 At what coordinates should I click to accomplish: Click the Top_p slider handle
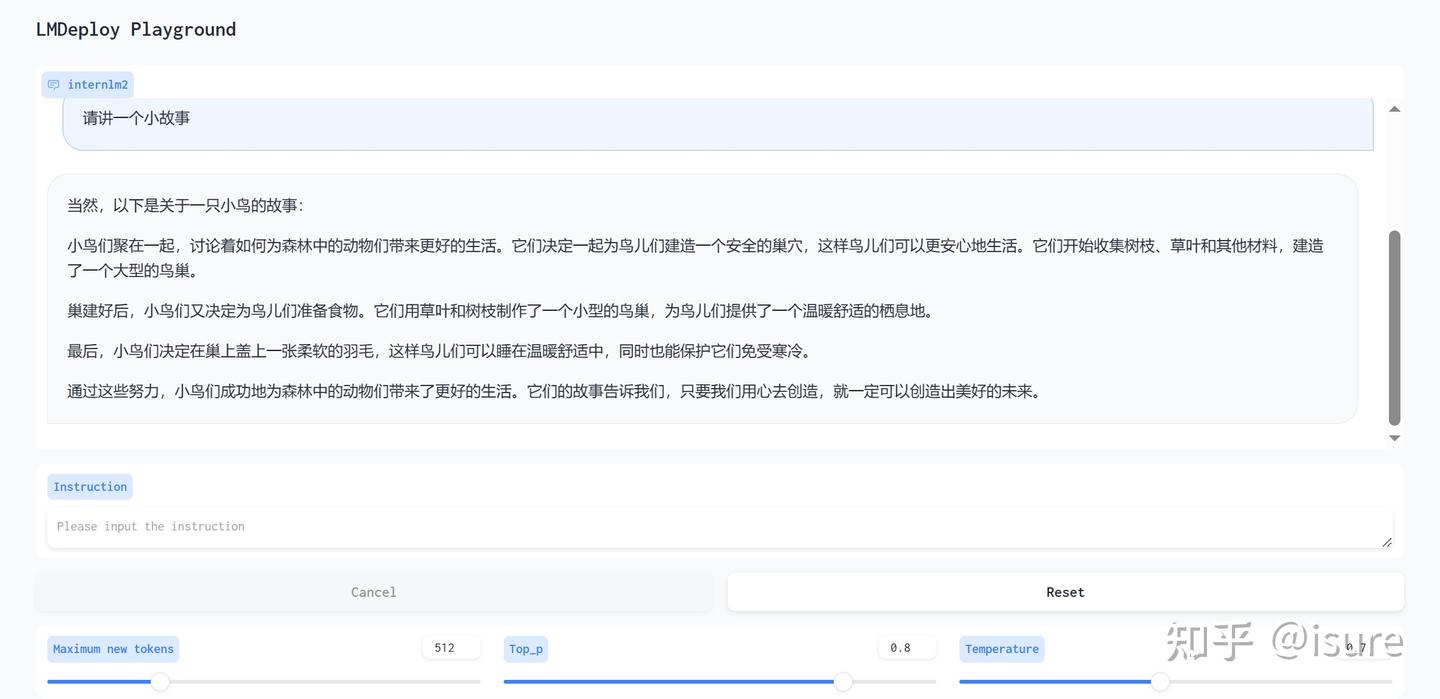(x=843, y=682)
